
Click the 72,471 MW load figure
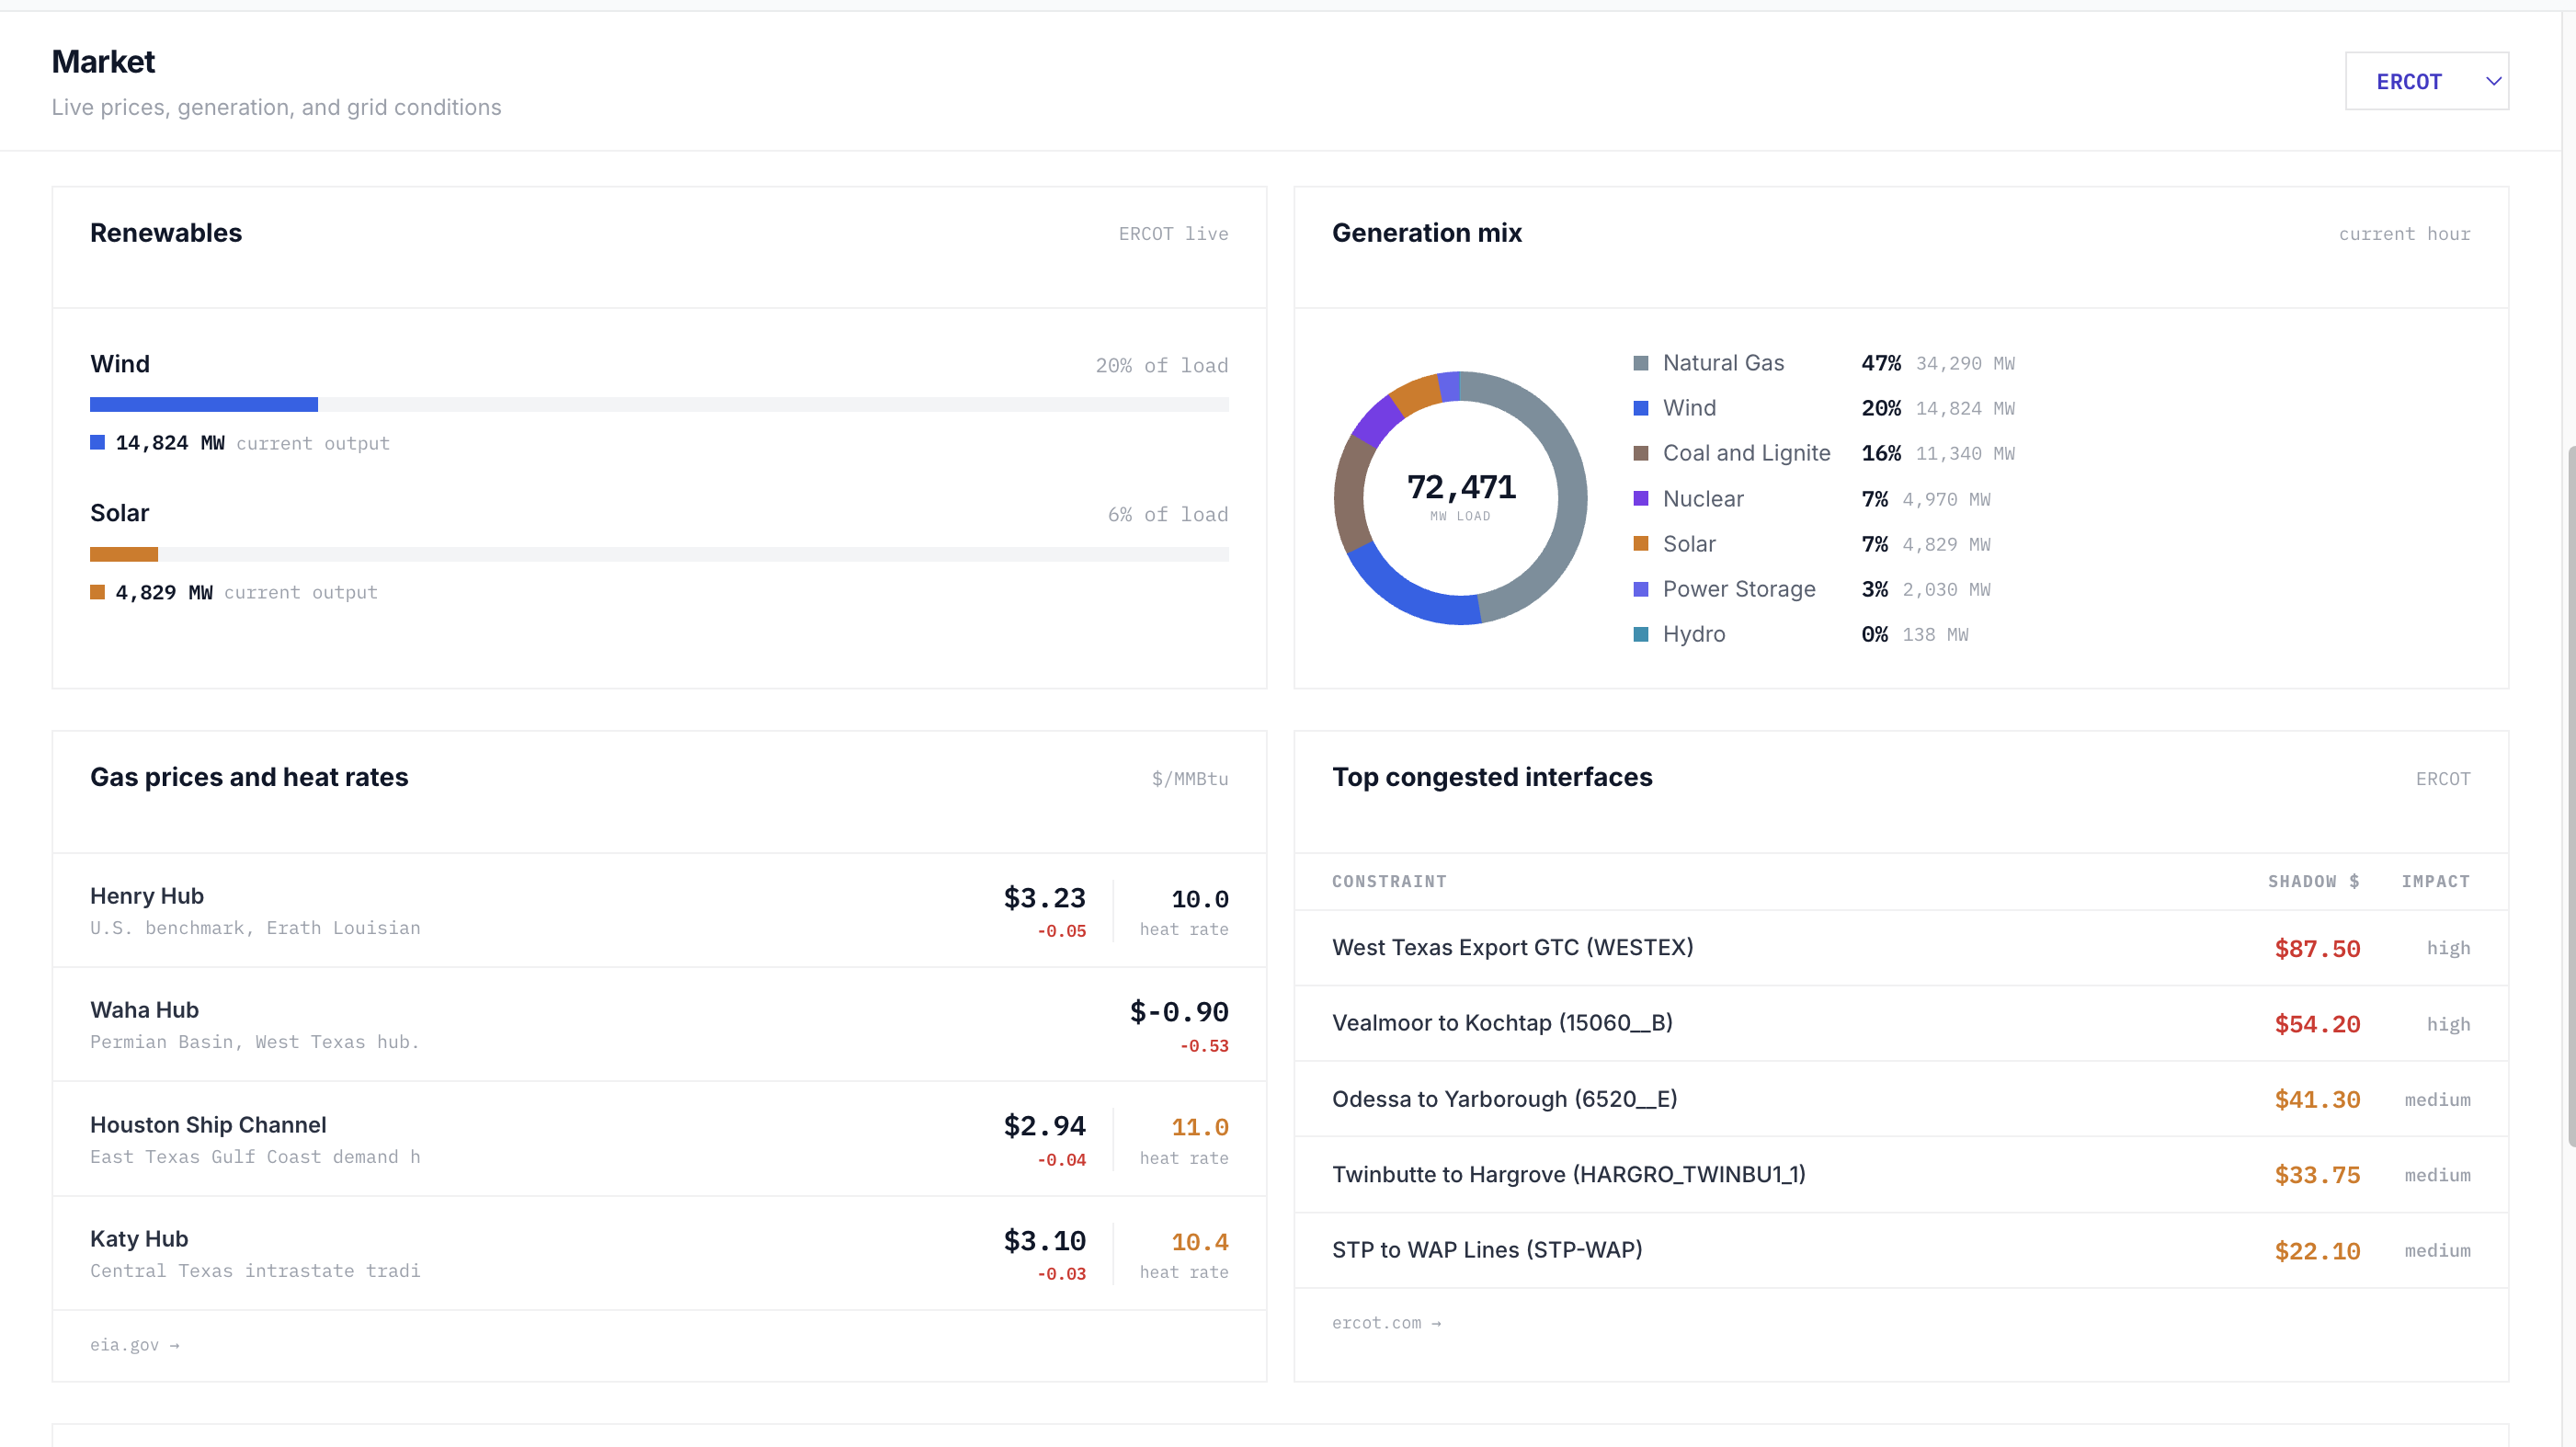pos(1461,487)
